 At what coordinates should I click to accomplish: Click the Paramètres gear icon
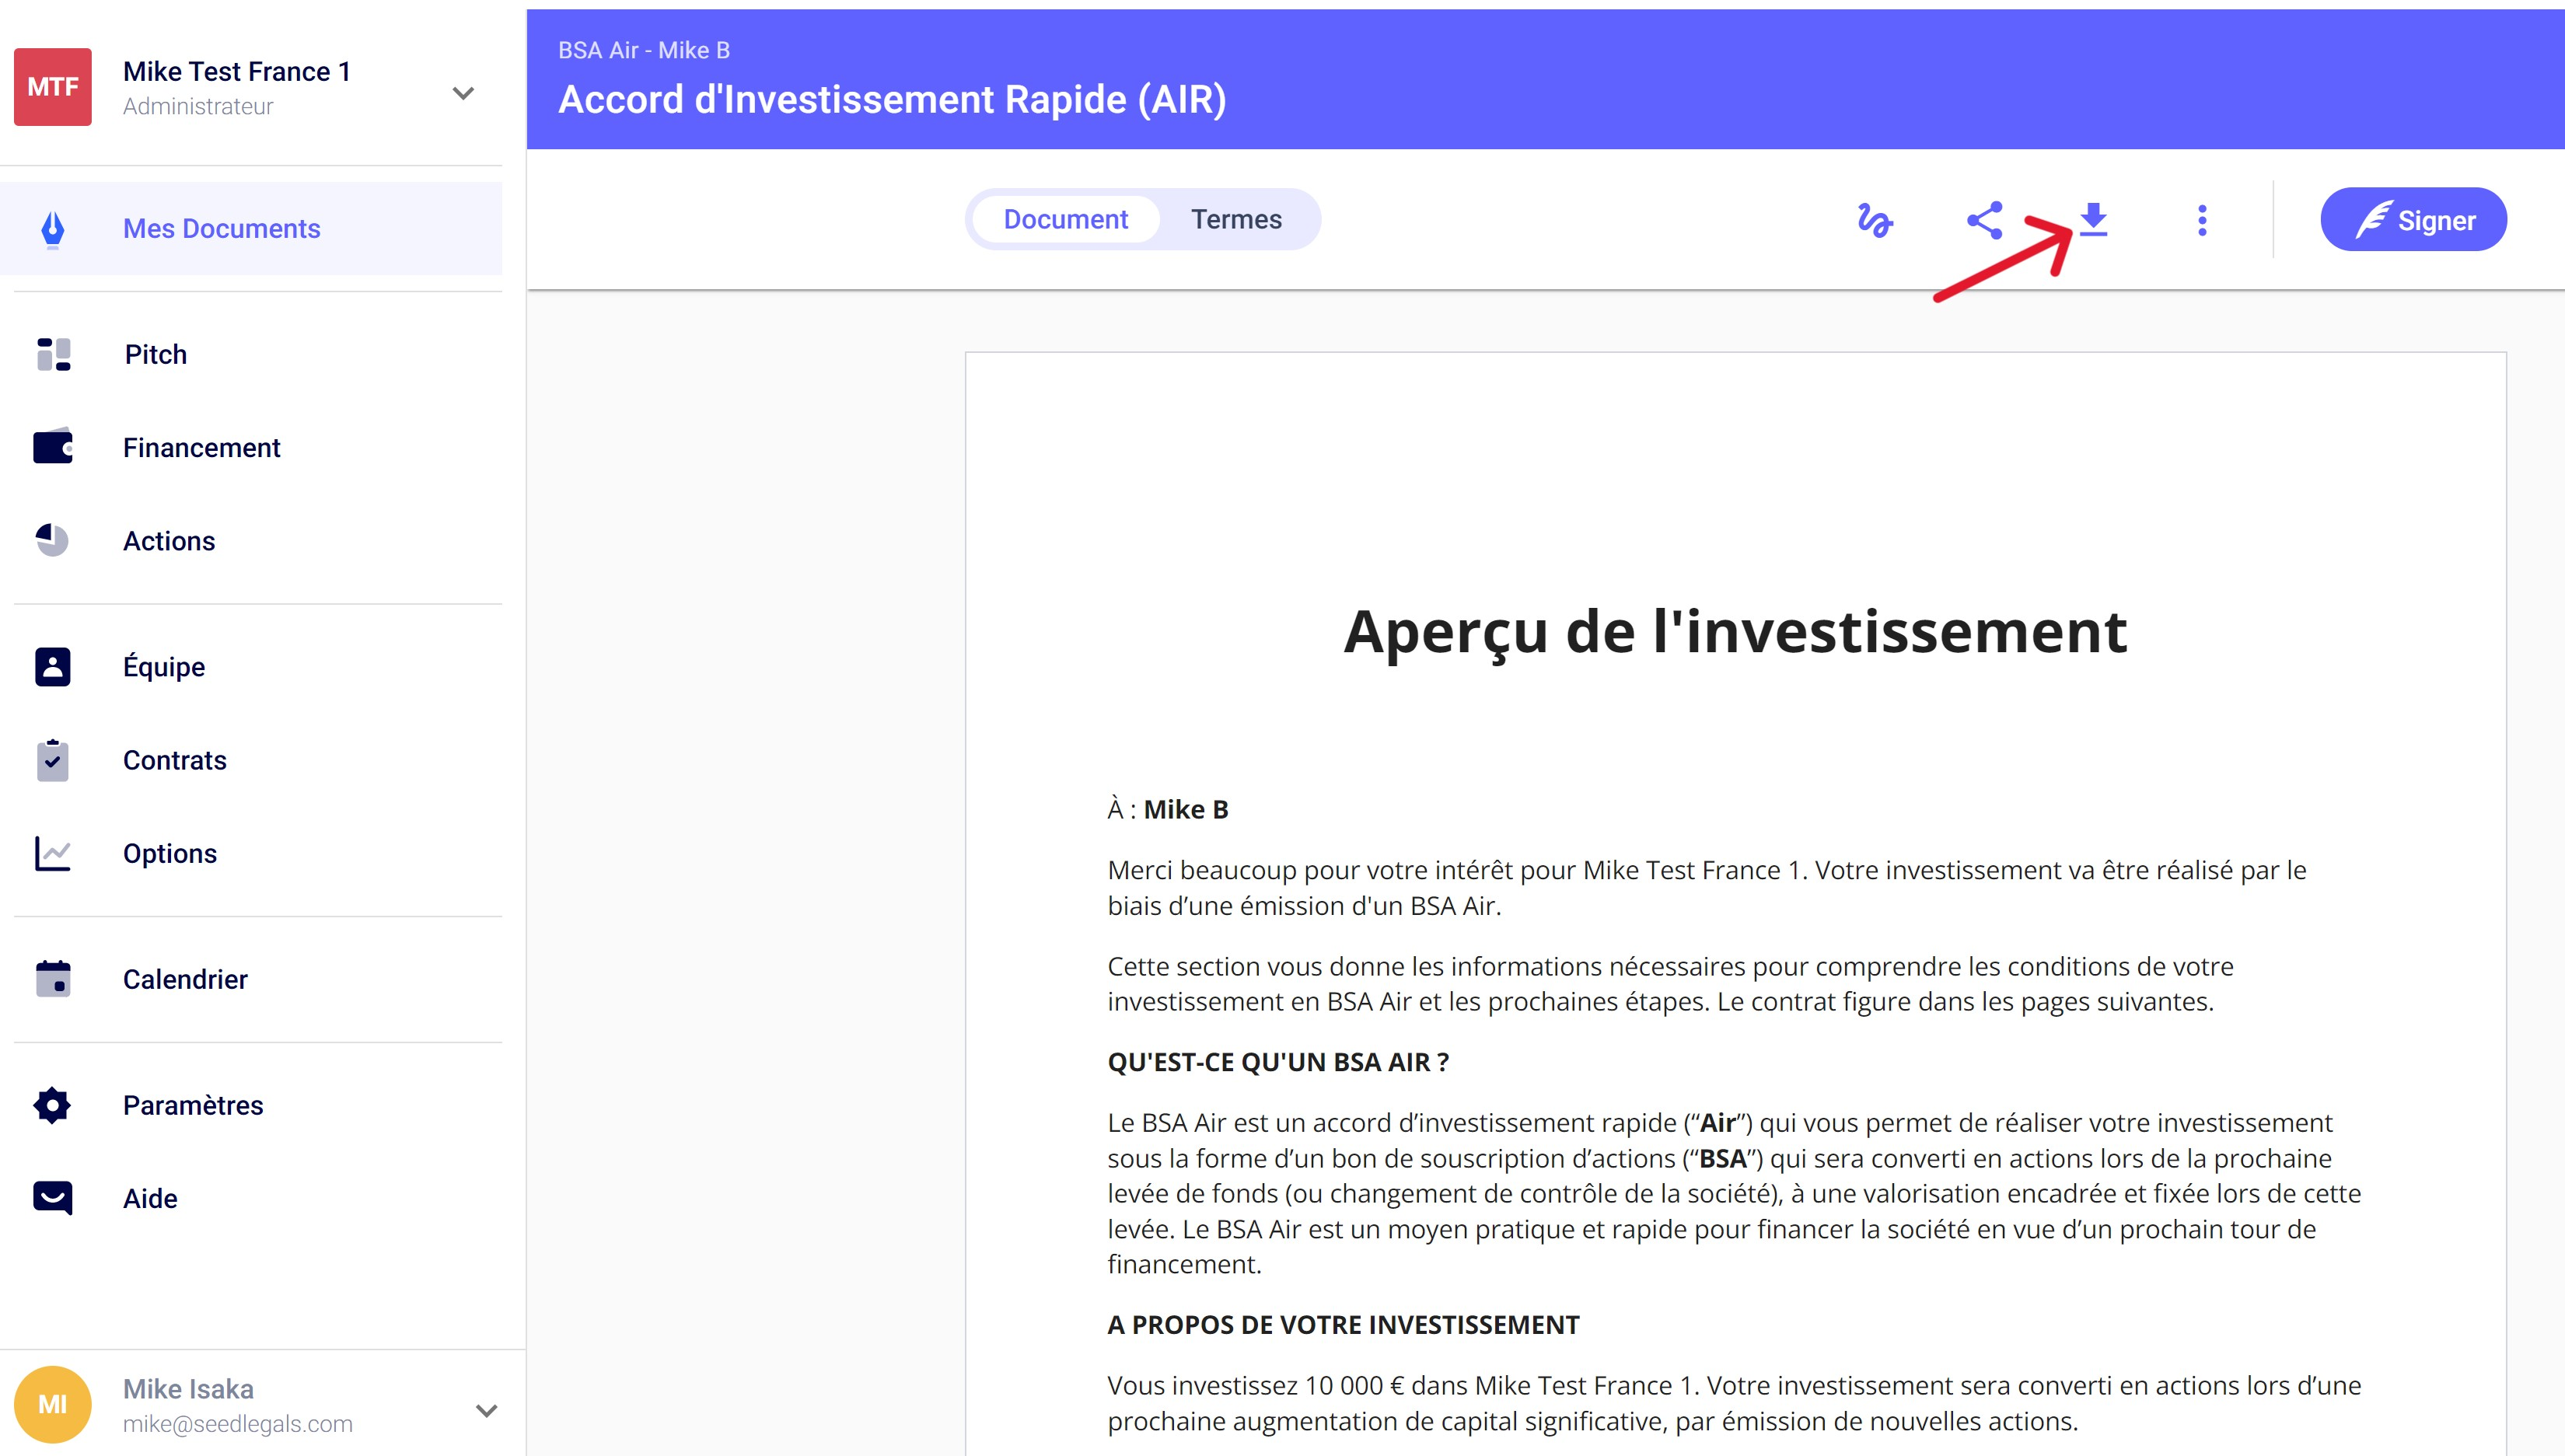tap(53, 1105)
